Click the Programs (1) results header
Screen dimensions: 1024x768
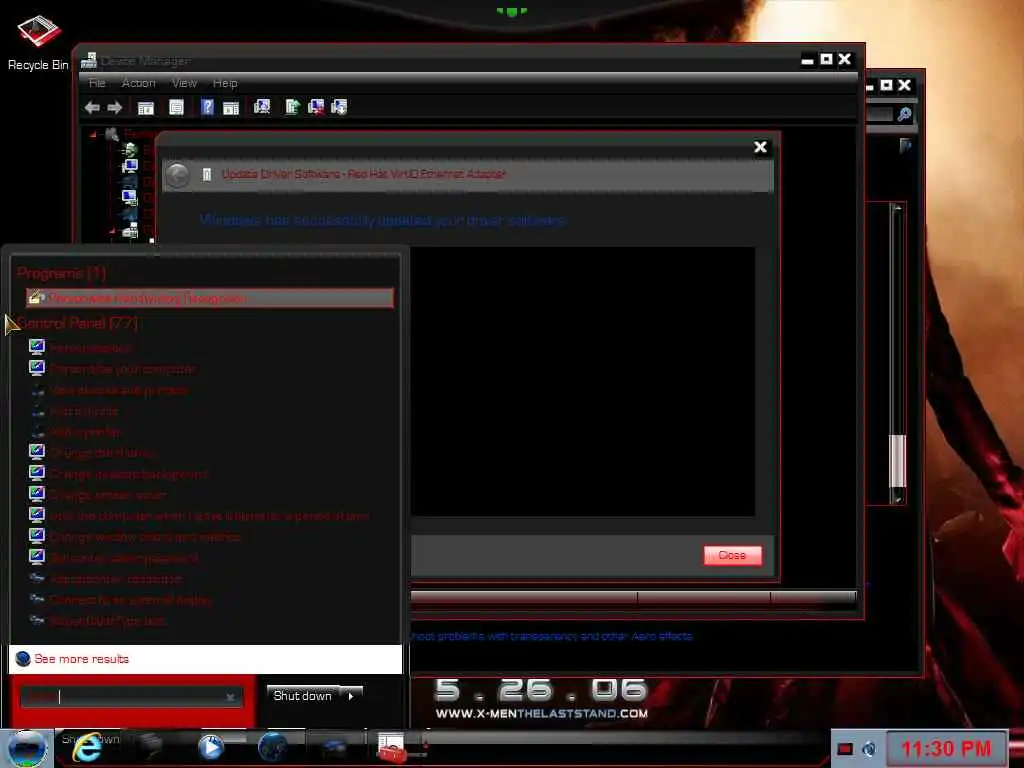click(x=61, y=273)
